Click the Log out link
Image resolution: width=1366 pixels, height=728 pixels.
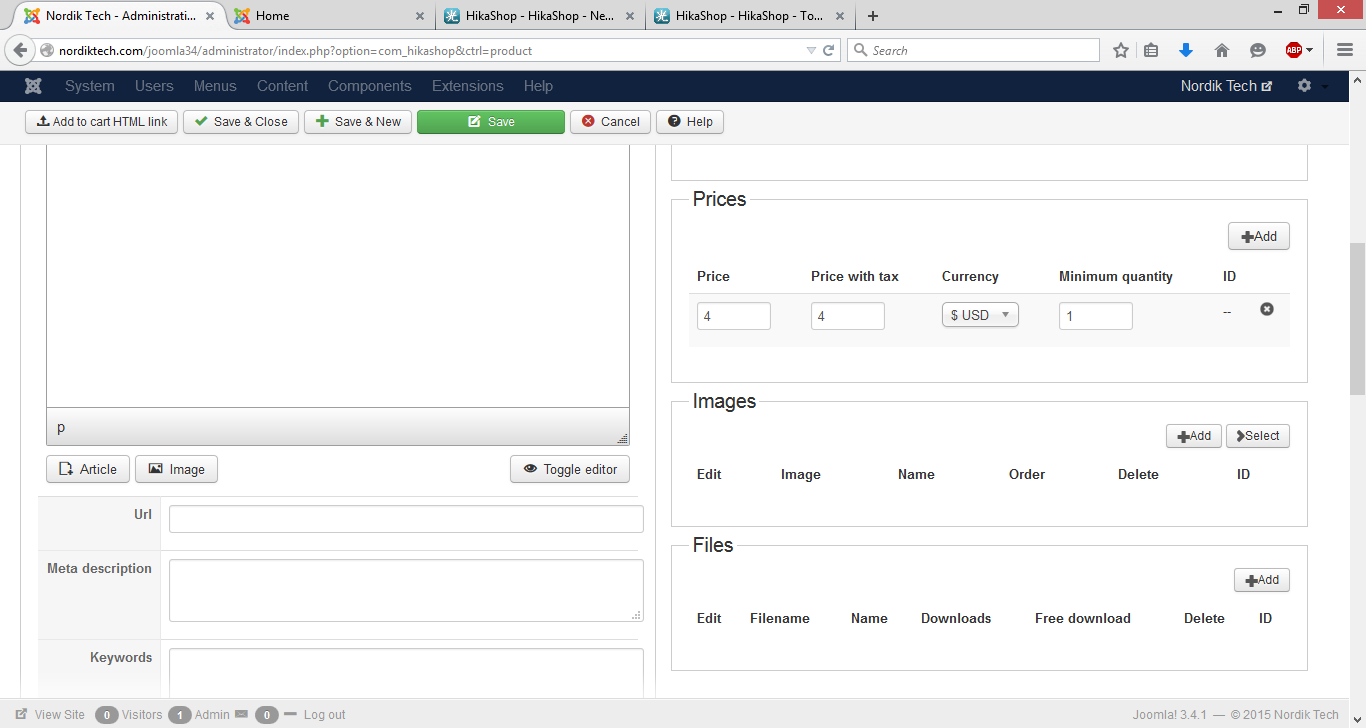coord(324,715)
